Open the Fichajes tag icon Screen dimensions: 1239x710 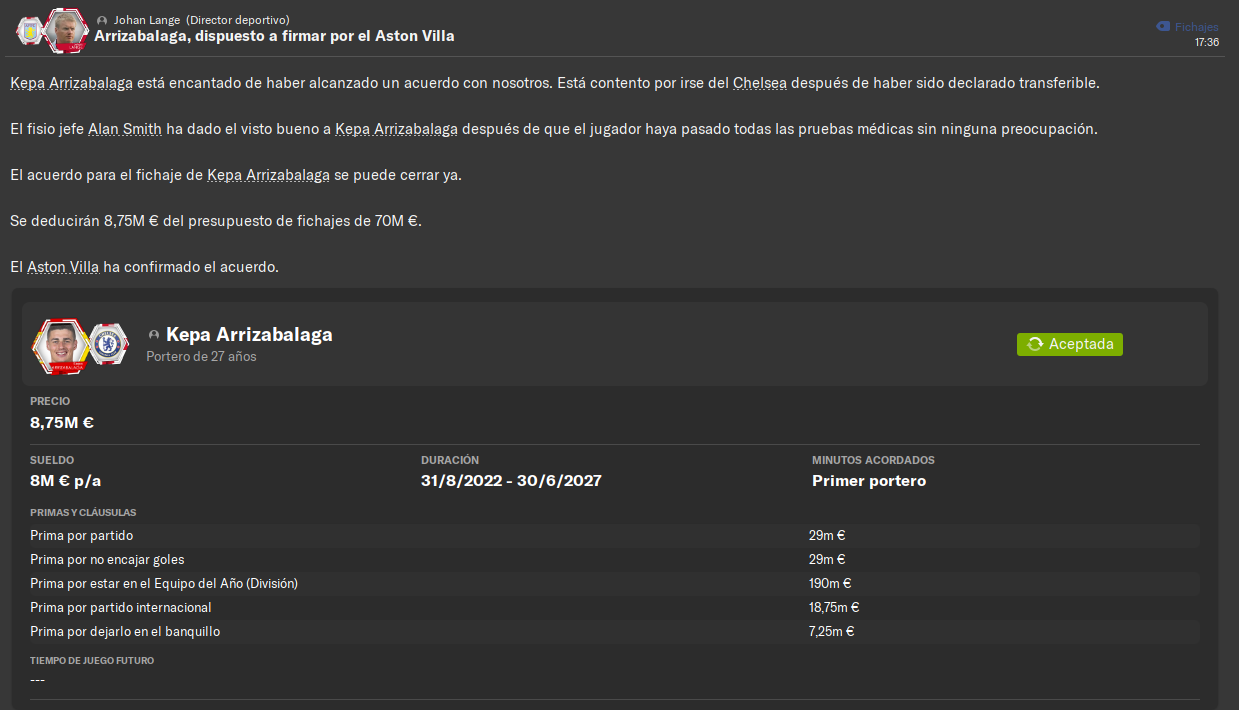1163,27
